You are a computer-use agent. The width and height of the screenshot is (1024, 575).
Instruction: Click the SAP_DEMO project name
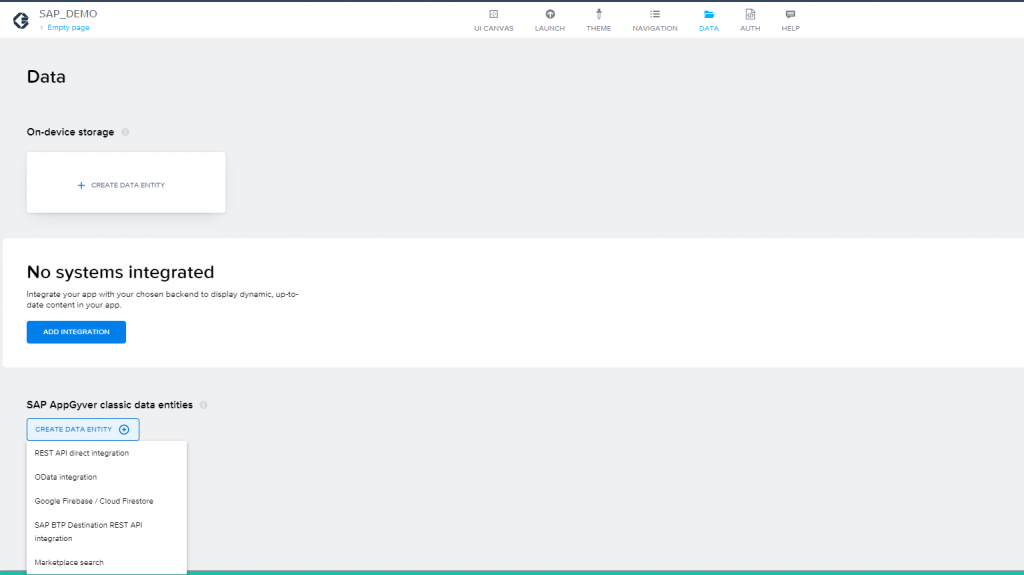tap(68, 14)
